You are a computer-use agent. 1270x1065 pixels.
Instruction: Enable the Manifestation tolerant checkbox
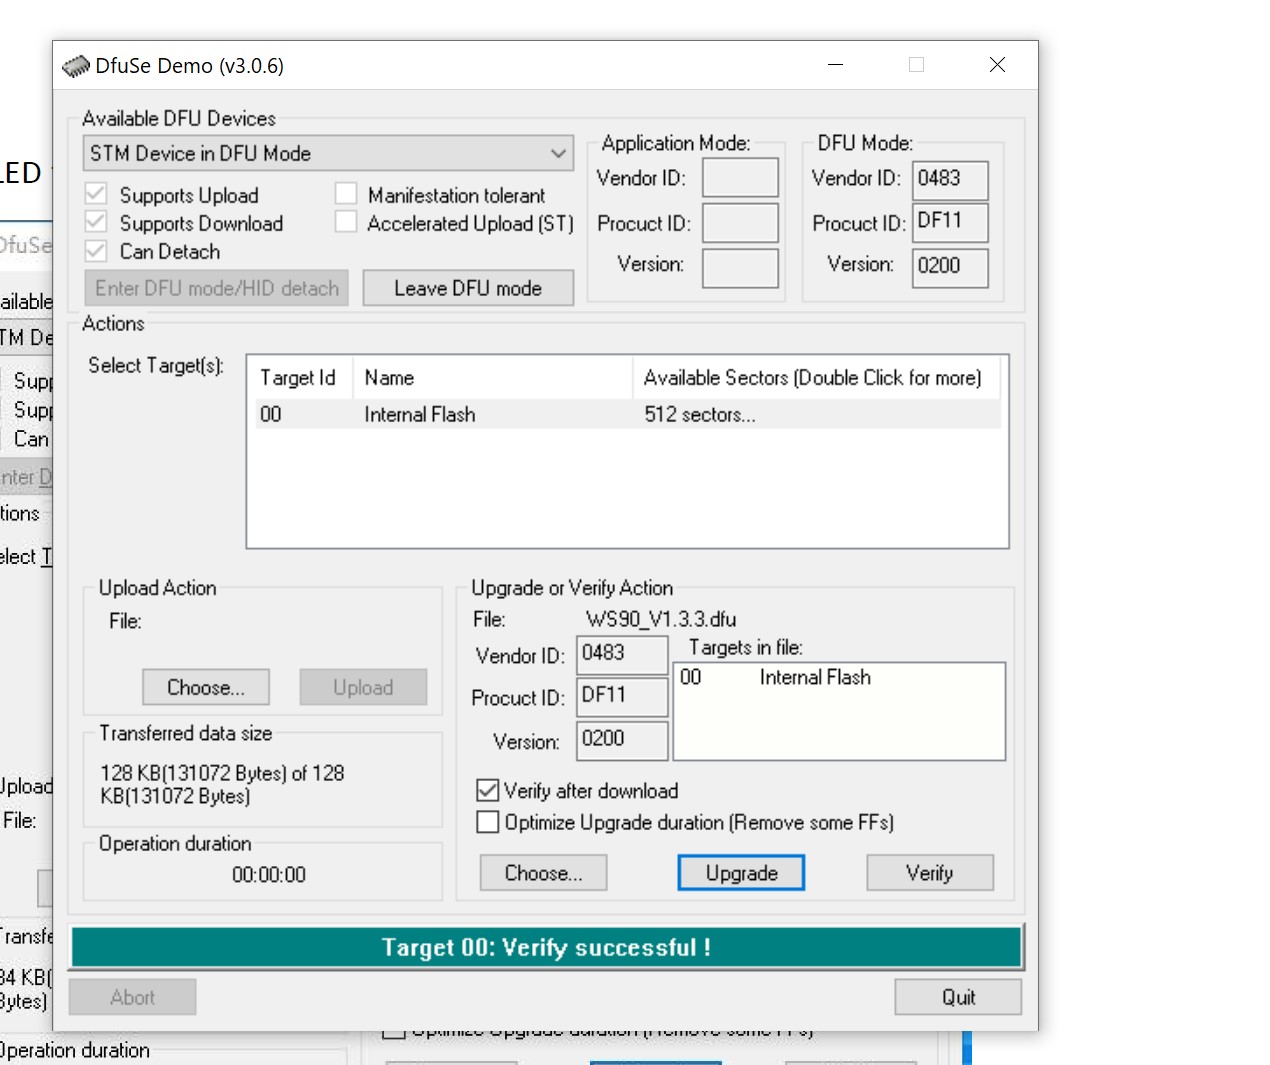click(346, 194)
